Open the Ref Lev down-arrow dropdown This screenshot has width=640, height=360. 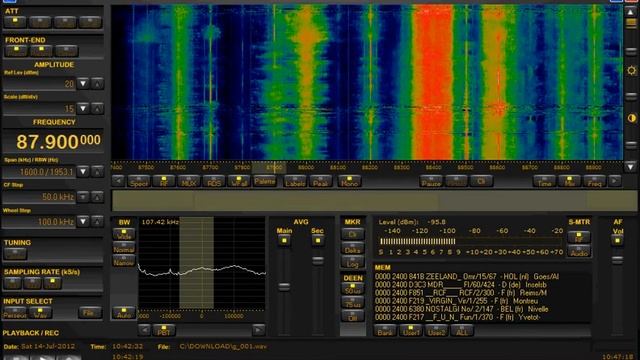coord(83,84)
